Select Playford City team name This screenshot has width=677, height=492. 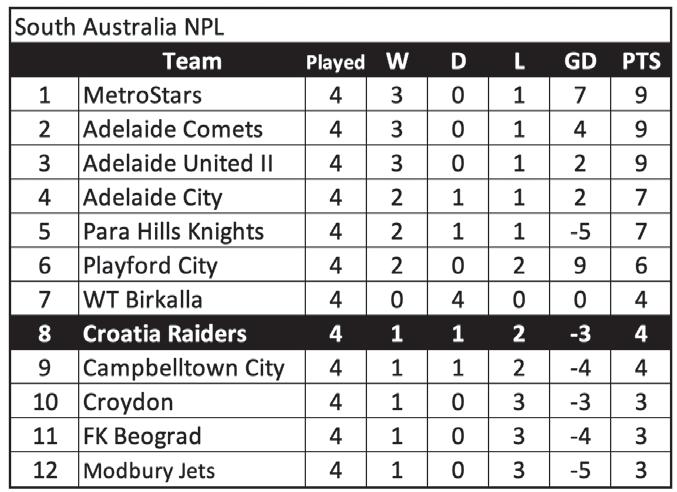click(150, 266)
